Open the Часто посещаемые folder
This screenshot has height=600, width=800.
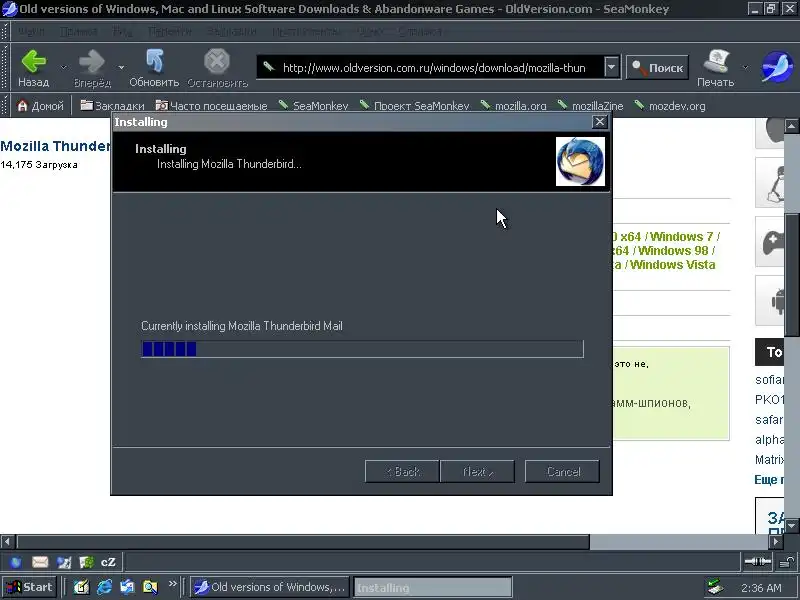[x=211, y=106]
